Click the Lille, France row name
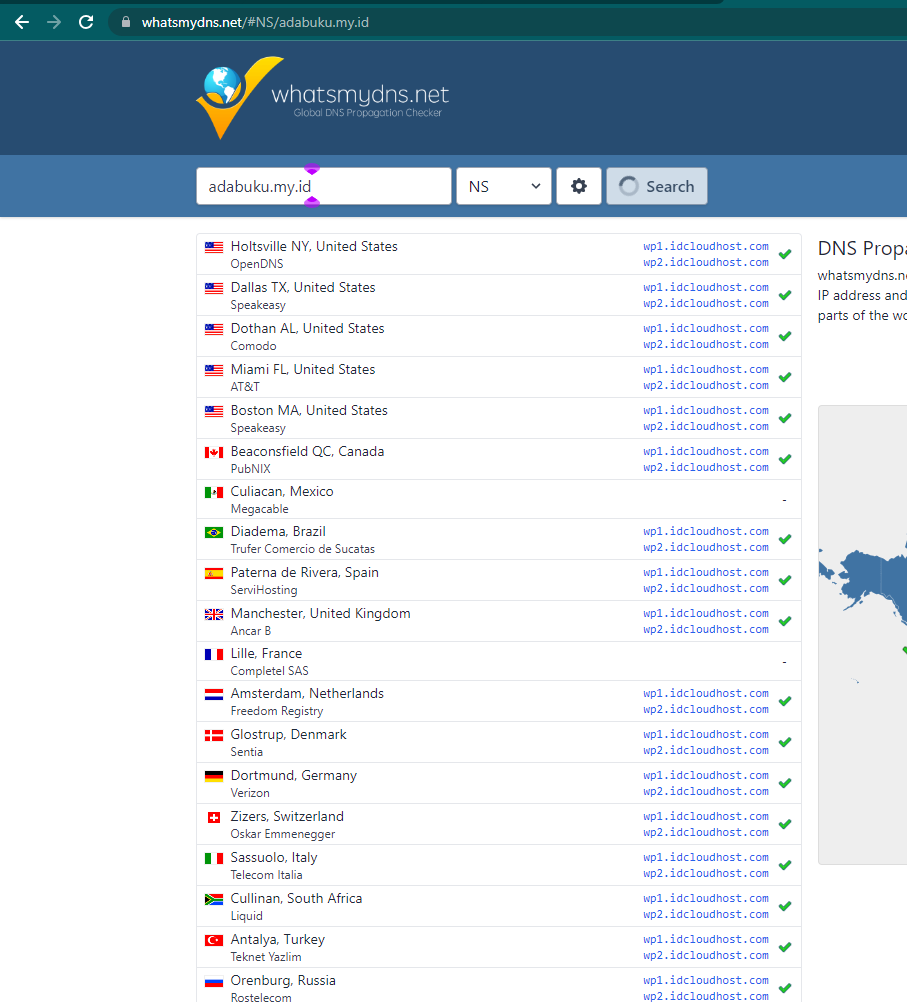This screenshot has height=1002, width=907. click(x=266, y=653)
